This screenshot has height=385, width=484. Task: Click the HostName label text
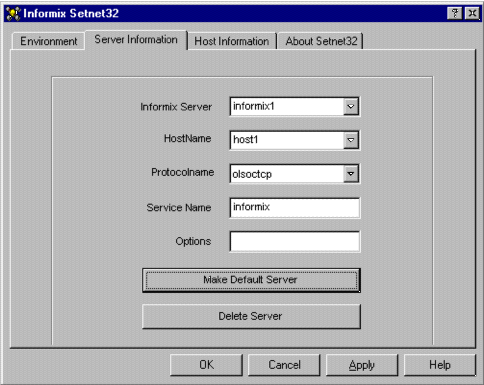(188, 139)
